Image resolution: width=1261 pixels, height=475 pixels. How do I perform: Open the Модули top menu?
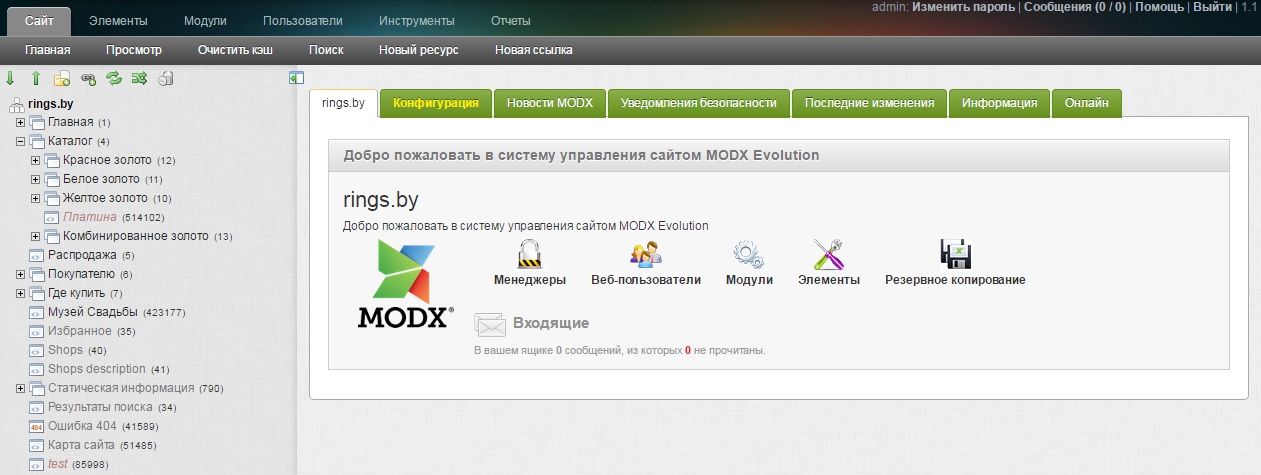coord(206,20)
